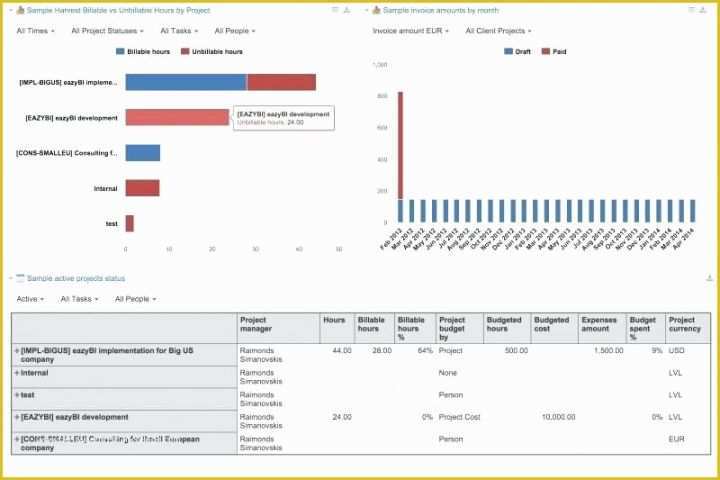
Task: Open the Invoice amount EUR dropdown
Action: pos(410,31)
